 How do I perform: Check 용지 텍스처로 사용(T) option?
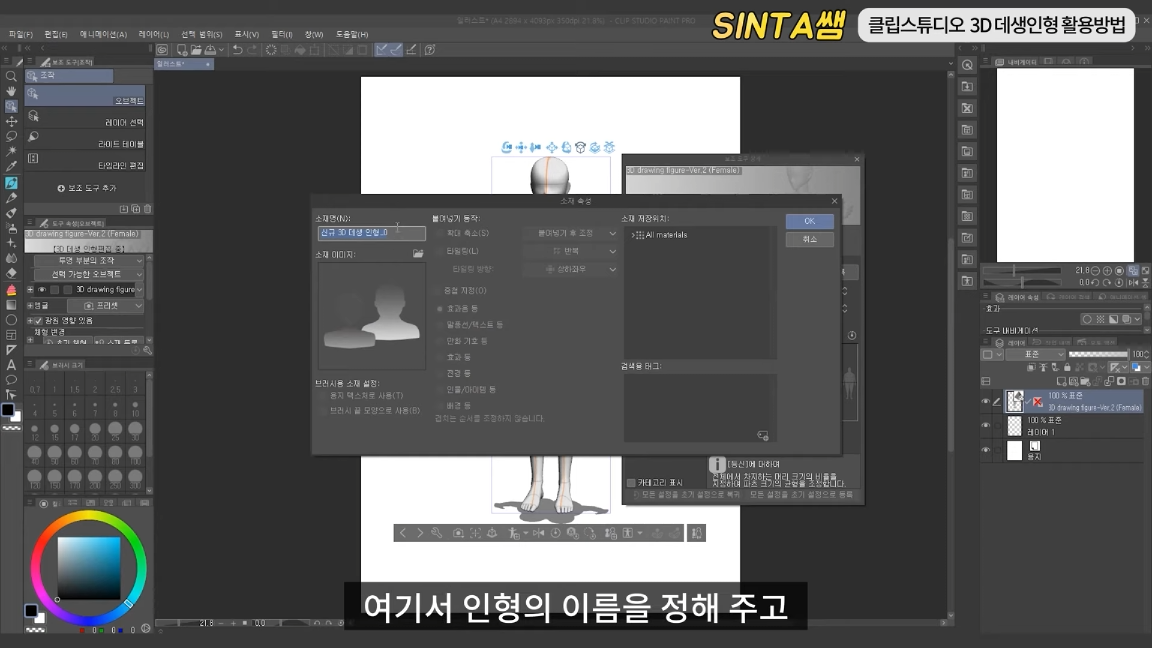point(323,396)
